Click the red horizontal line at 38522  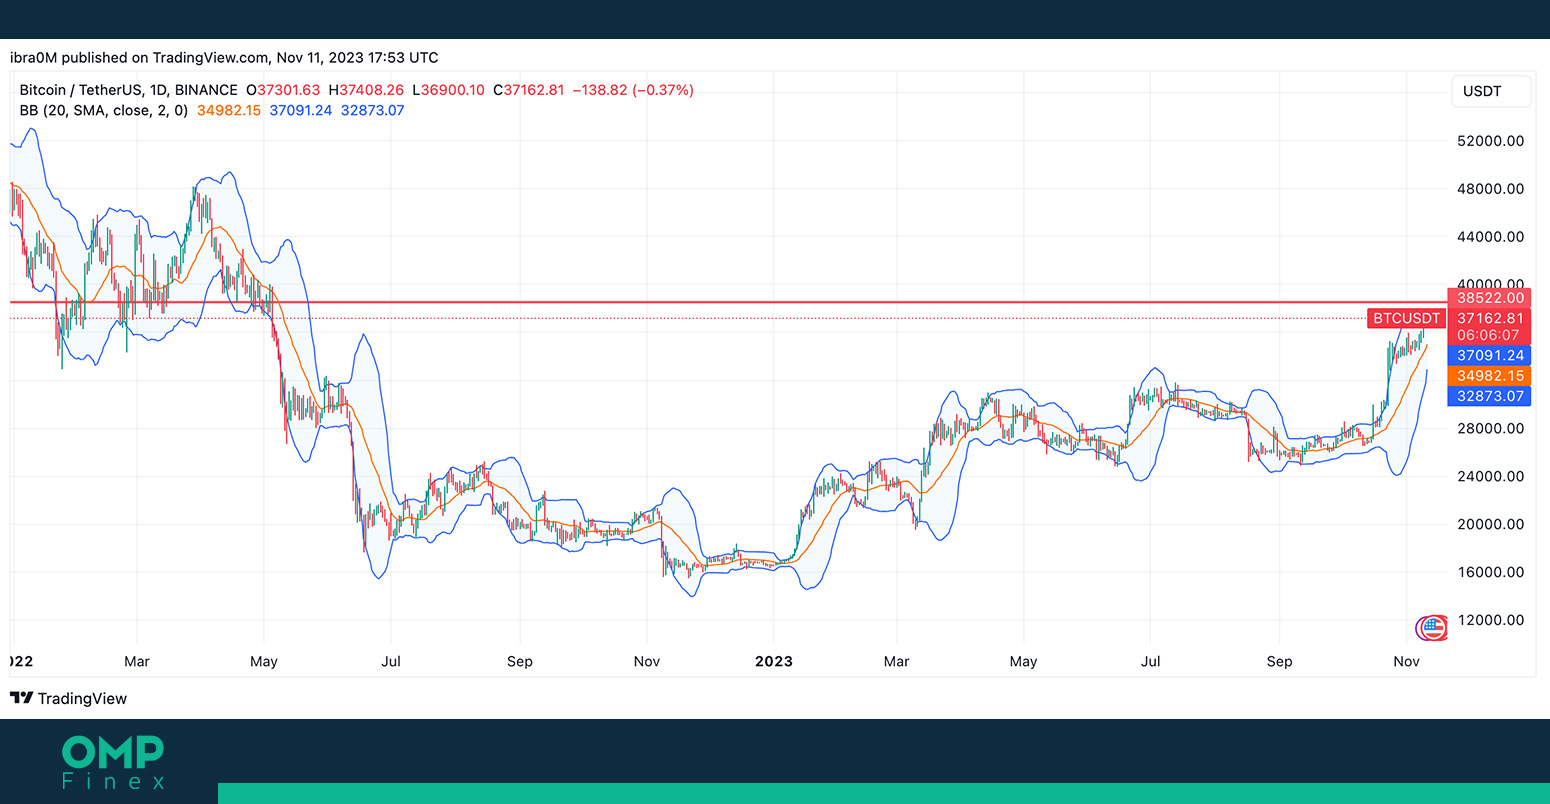pos(728,302)
